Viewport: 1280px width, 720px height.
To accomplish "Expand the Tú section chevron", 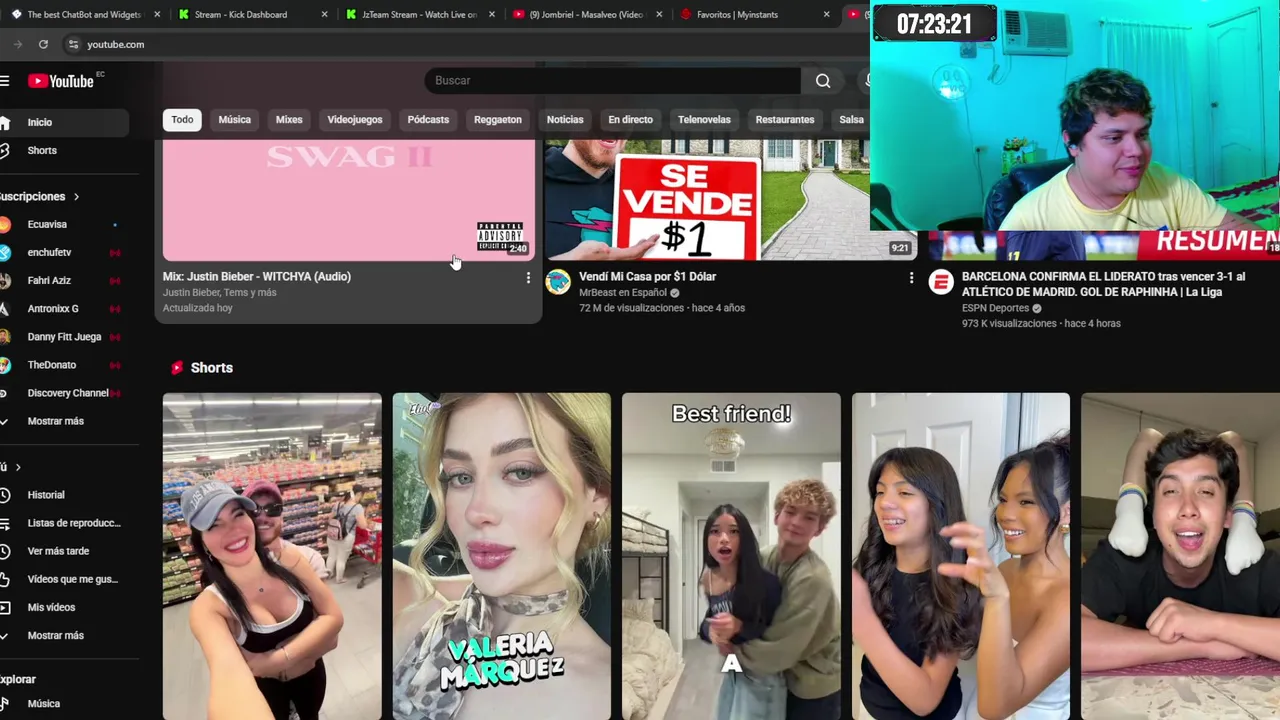I will click(18, 467).
